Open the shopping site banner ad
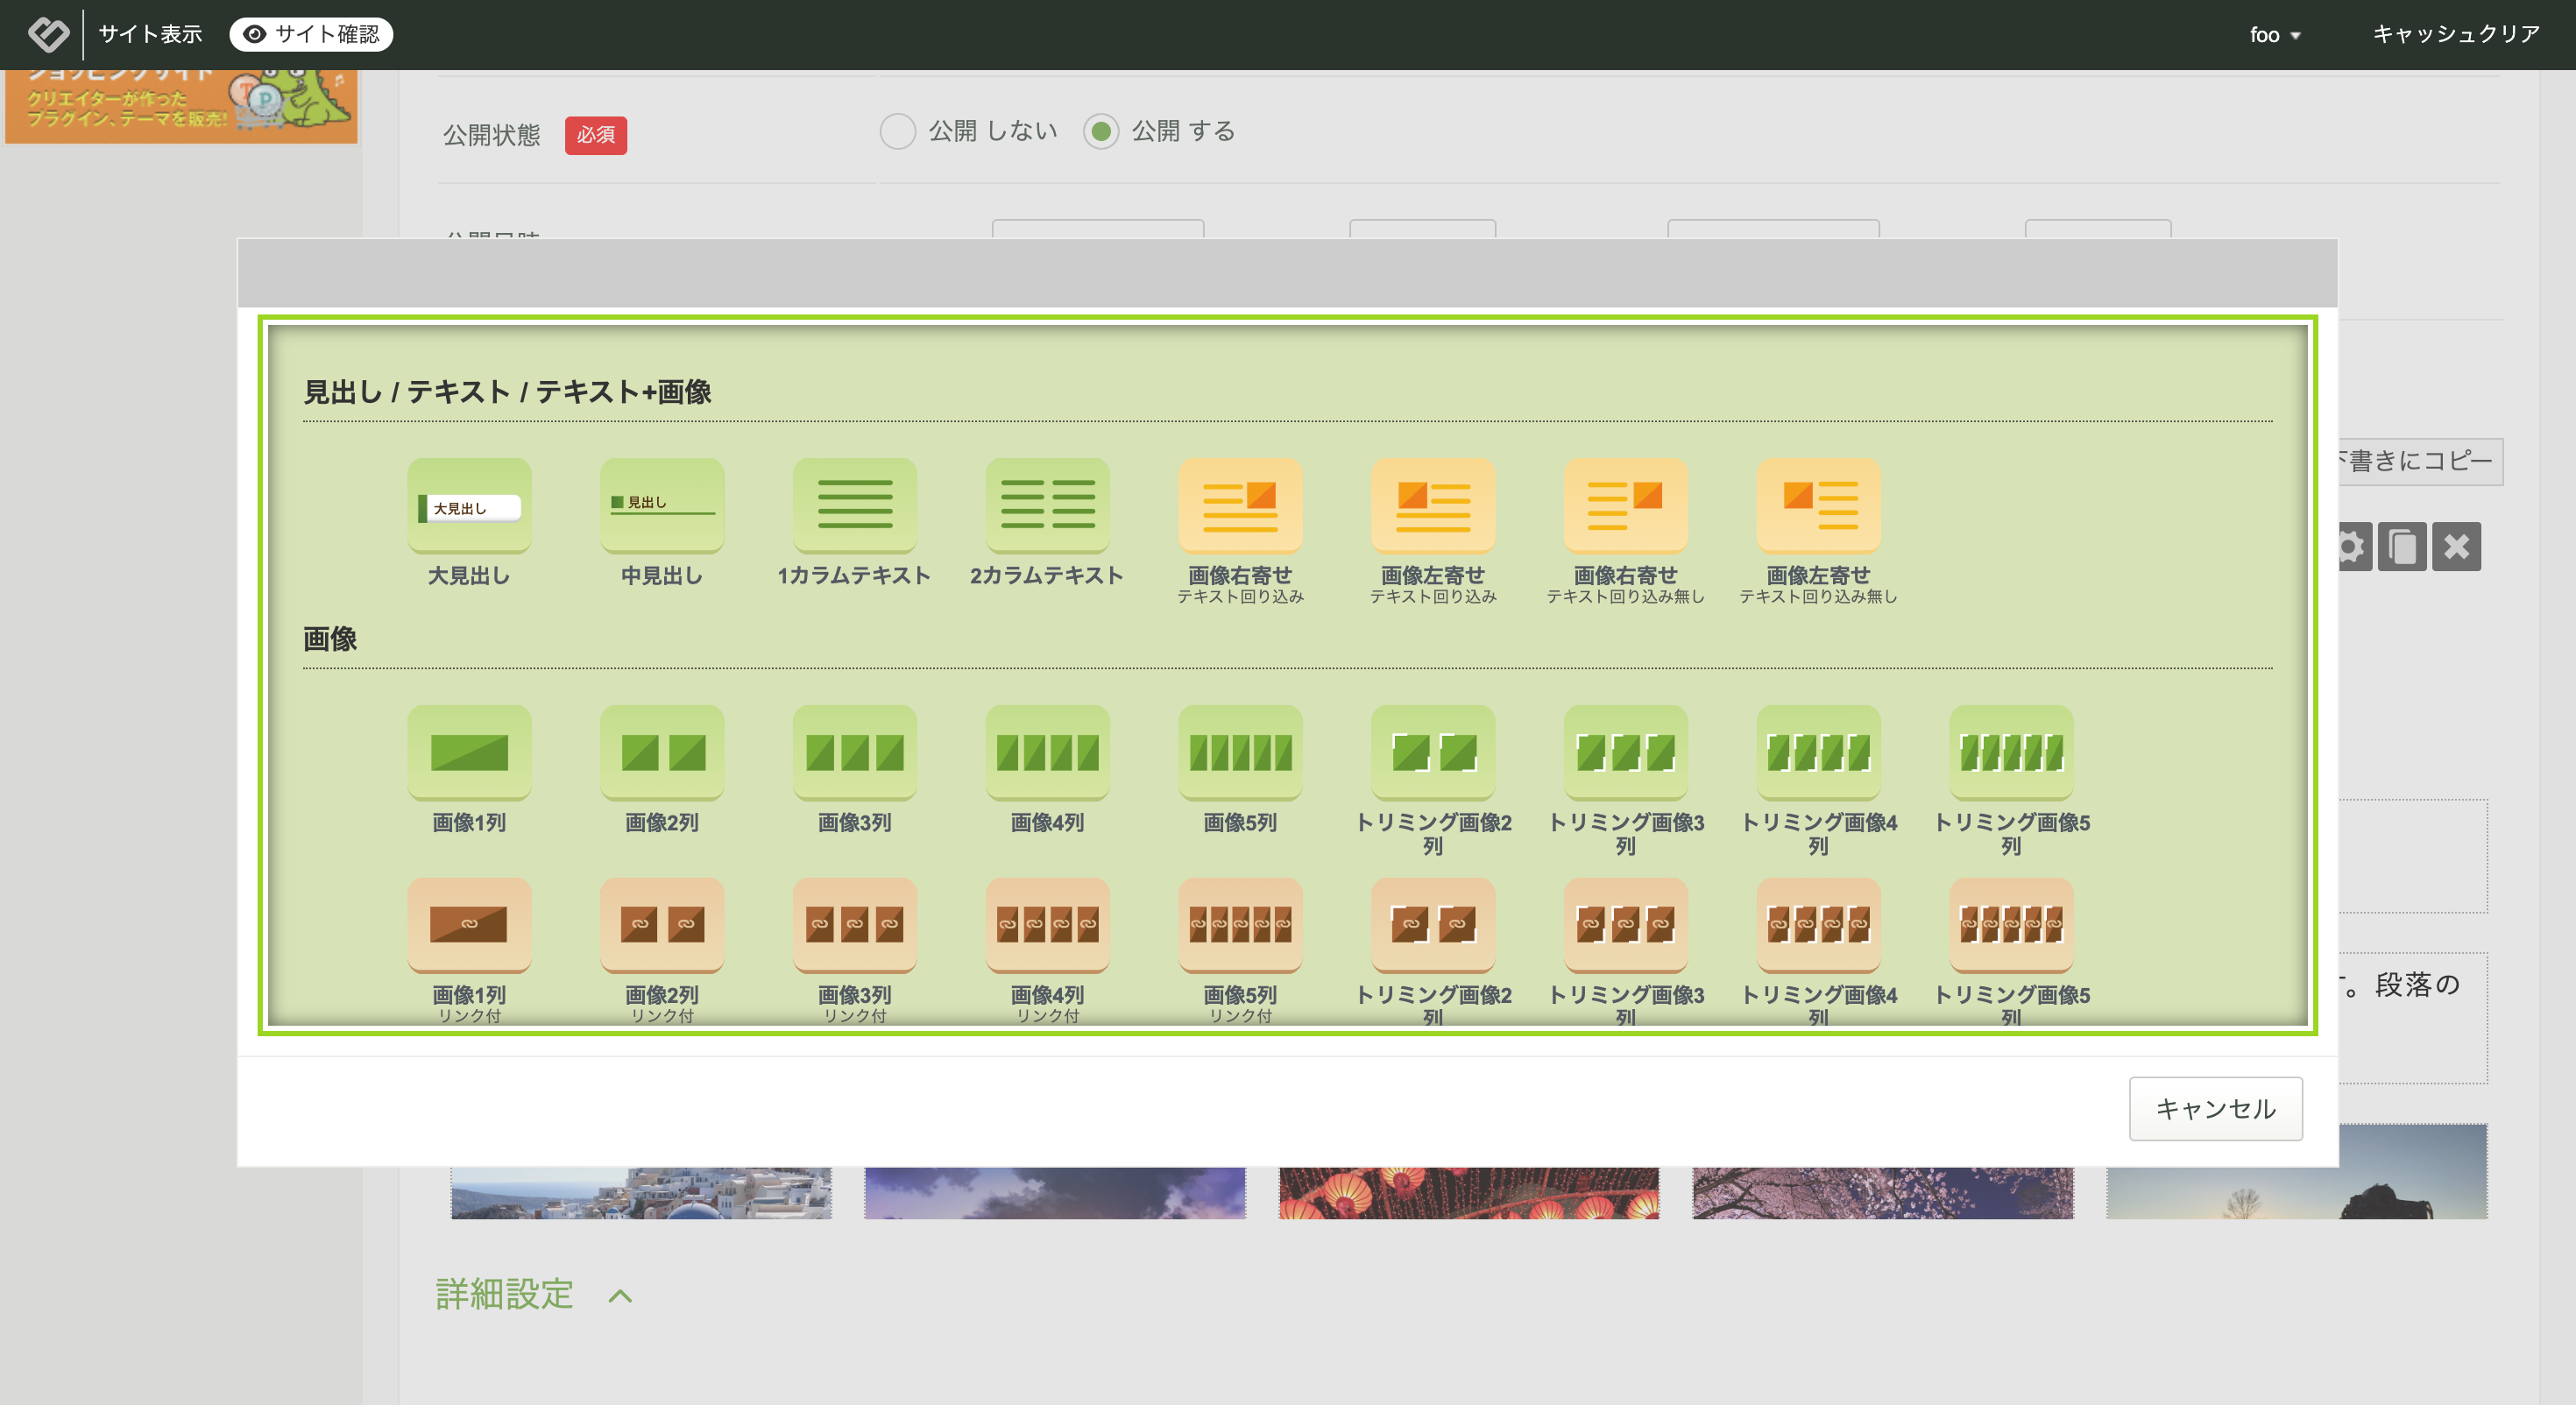 point(181,106)
